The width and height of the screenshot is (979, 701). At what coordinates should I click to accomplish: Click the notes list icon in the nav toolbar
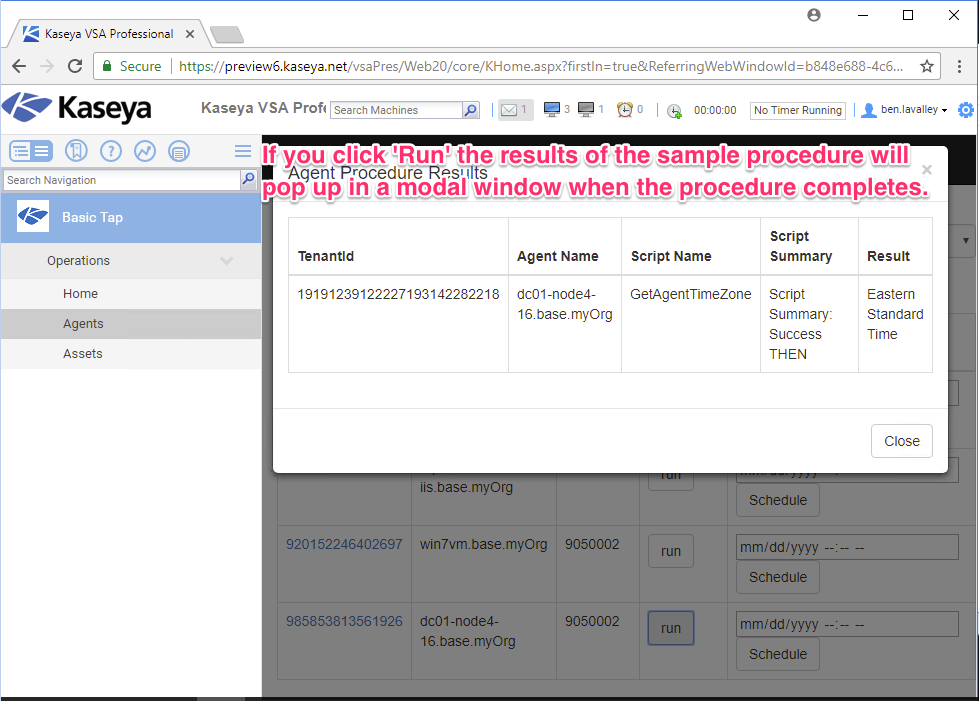pos(179,150)
